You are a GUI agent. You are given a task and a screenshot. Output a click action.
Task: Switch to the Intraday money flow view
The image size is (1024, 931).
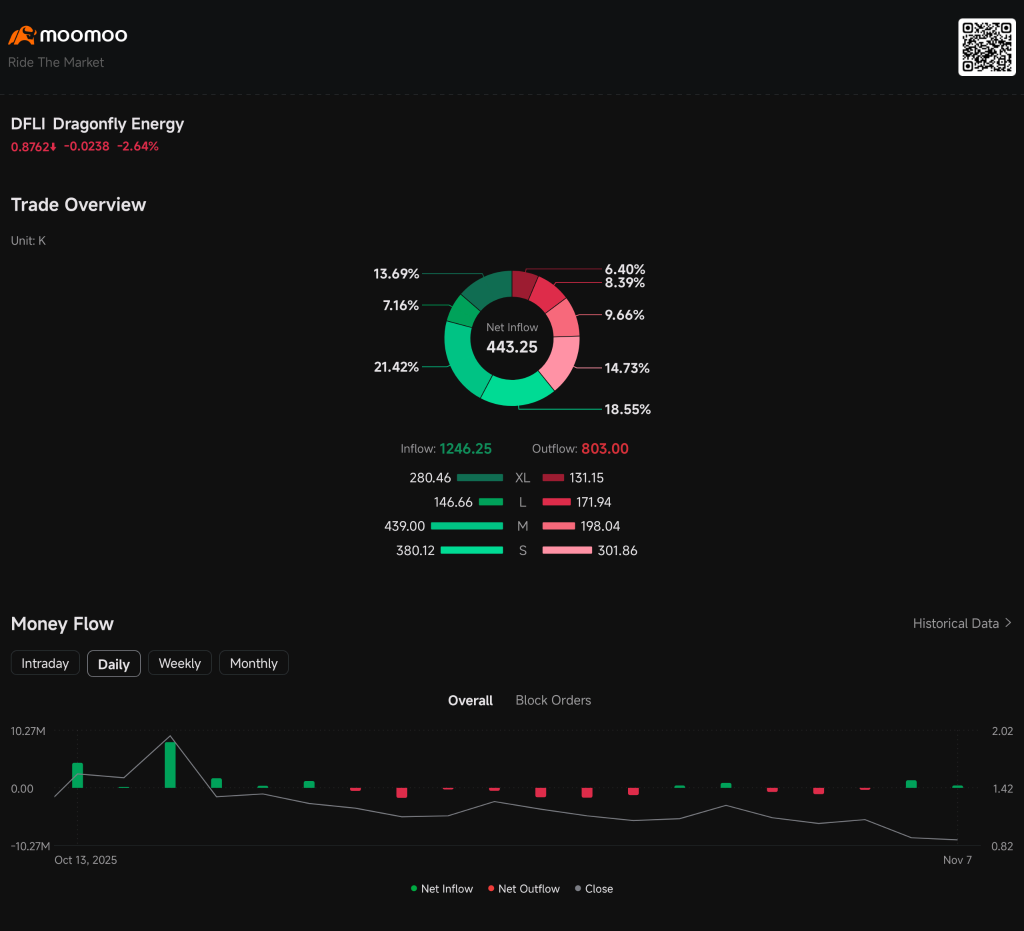click(45, 663)
